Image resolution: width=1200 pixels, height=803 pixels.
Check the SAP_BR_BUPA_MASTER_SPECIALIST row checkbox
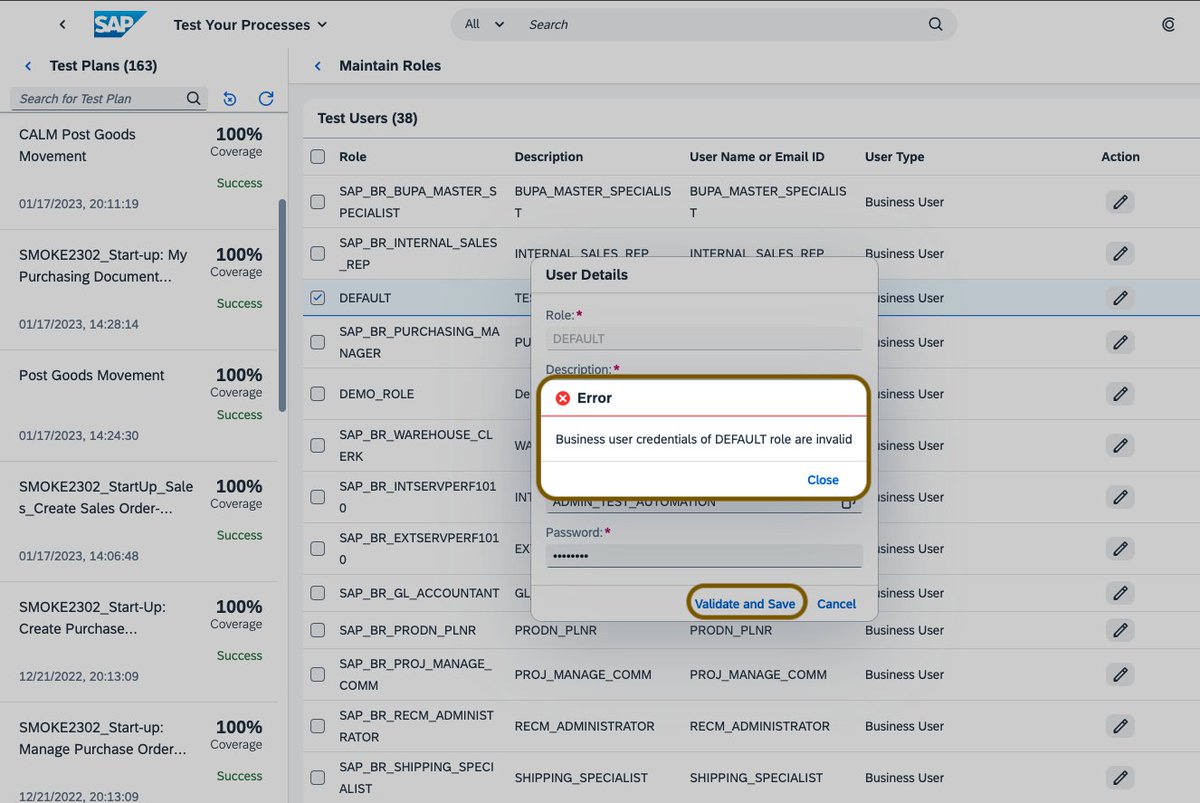pyautogui.click(x=318, y=201)
